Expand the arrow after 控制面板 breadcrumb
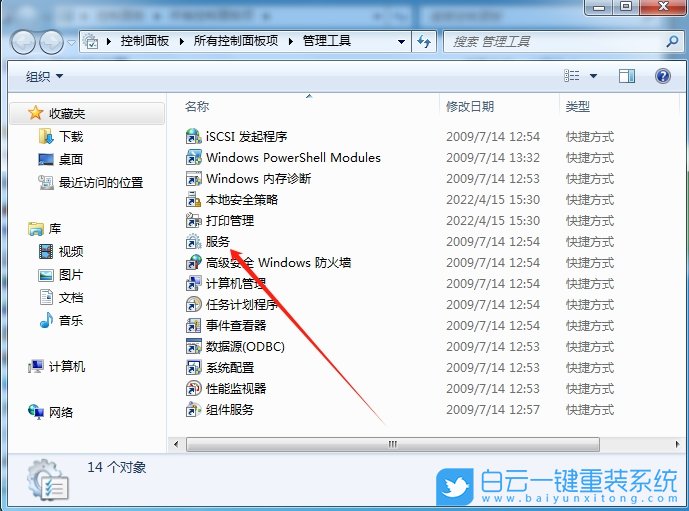689x511 pixels. tap(181, 41)
